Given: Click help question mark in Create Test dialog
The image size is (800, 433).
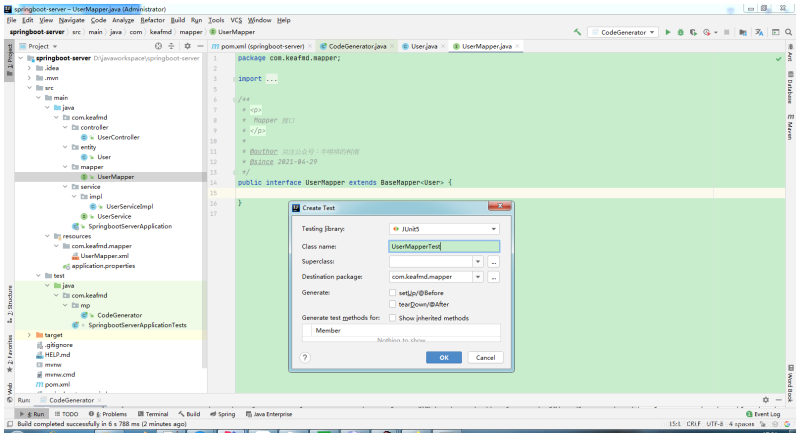Looking at the screenshot, I should click(x=305, y=358).
